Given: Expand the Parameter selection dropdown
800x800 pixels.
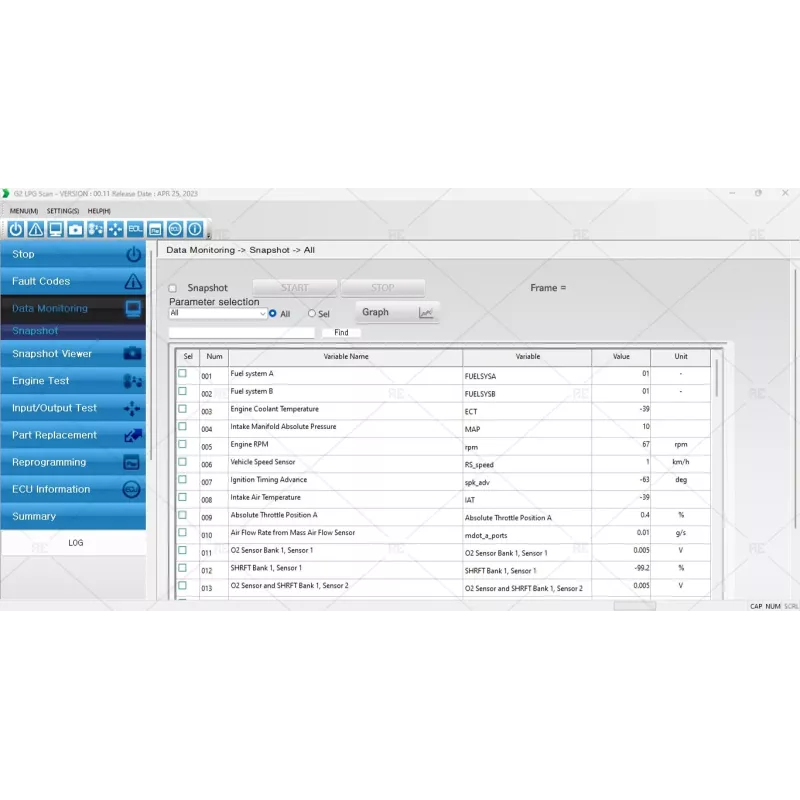Looking at the screenshot, I should (x=263, y=314).
